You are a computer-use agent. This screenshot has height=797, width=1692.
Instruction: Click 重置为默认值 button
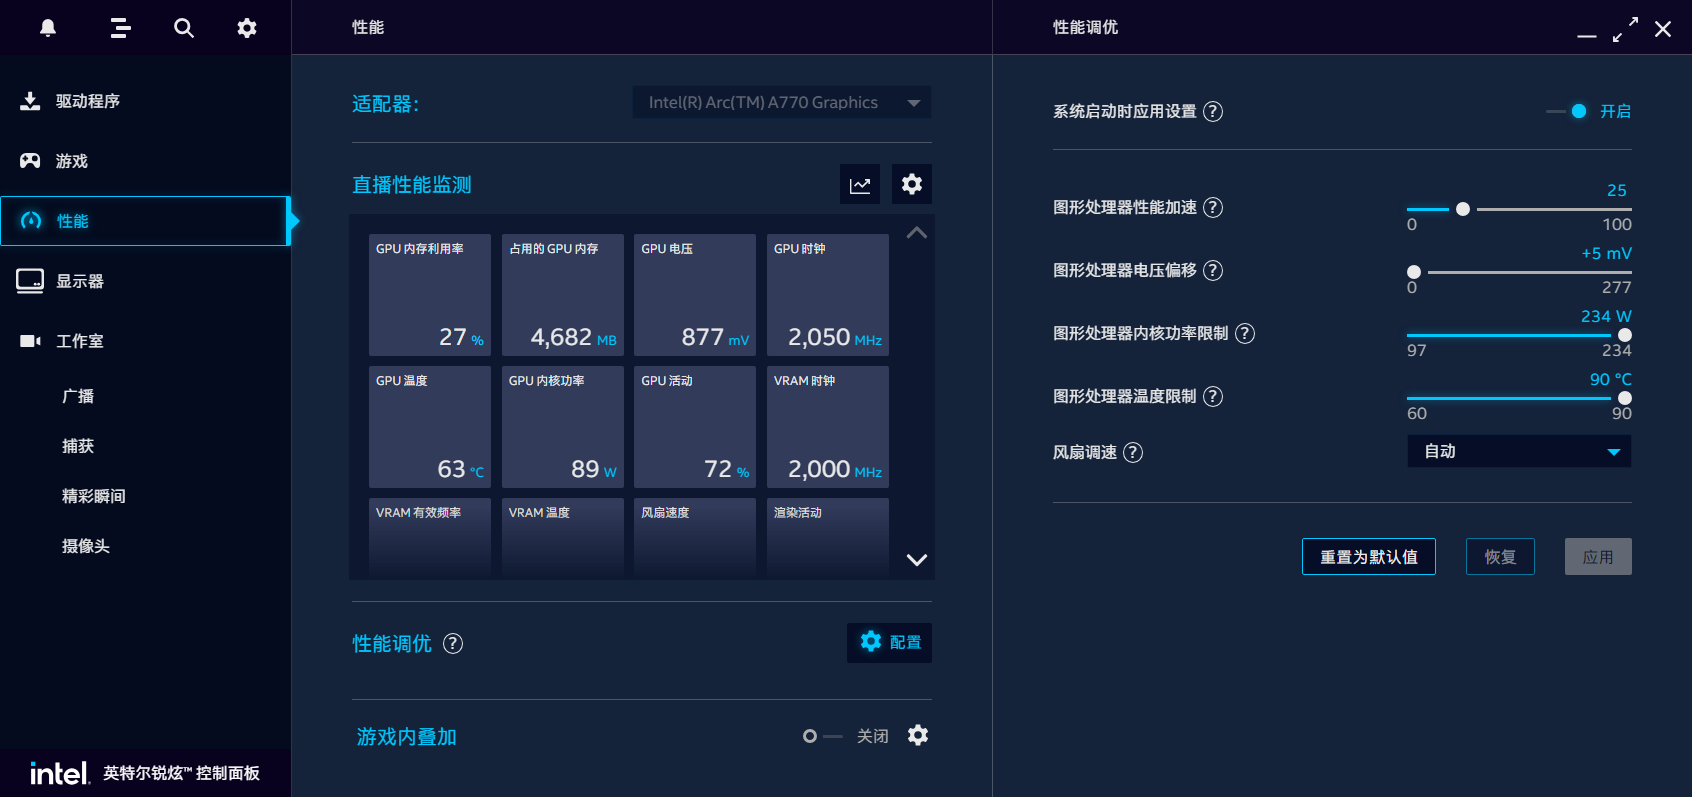tap(1369, 557)
